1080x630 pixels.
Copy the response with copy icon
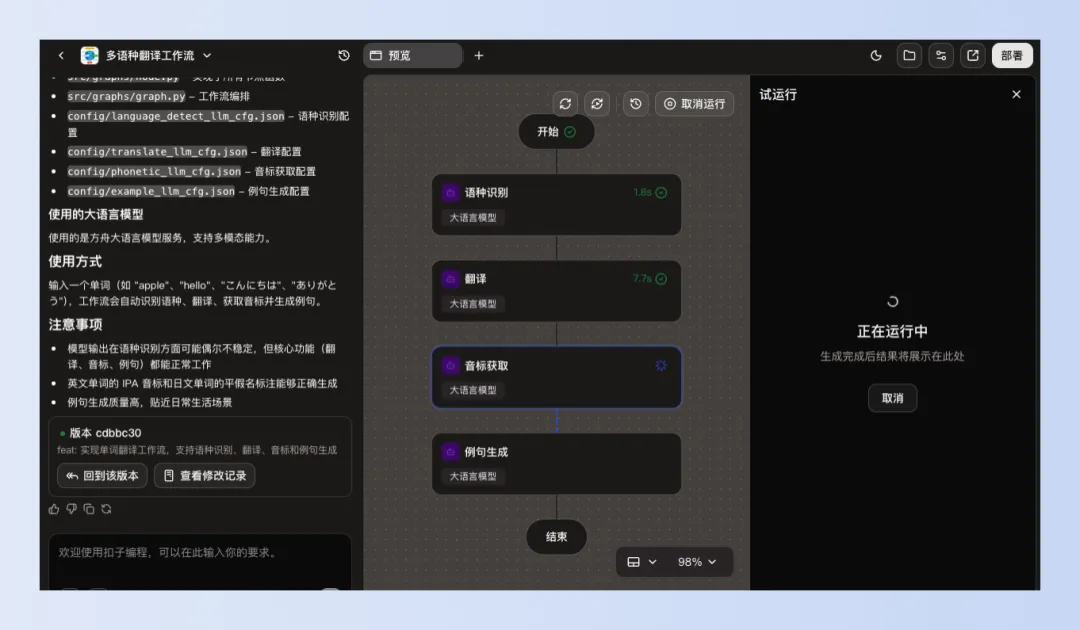pyautogui.click(x=89, y=509)
